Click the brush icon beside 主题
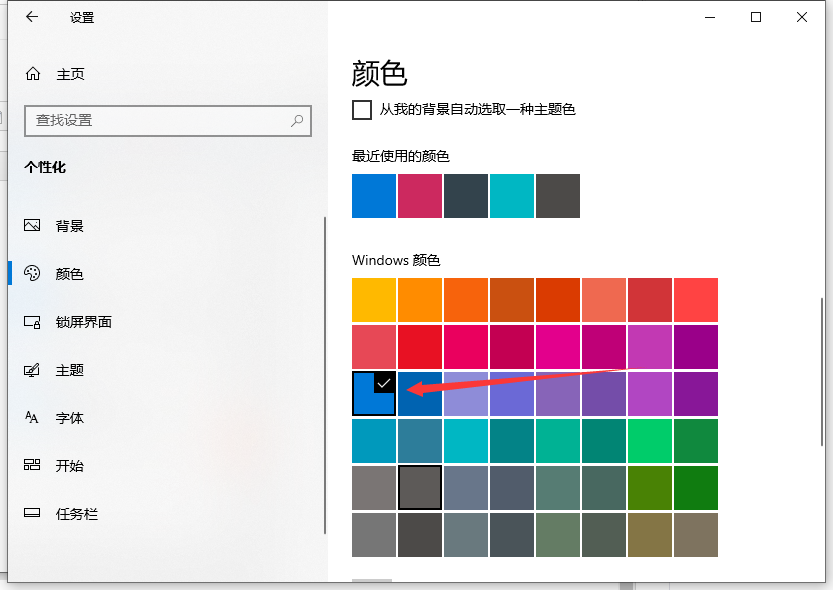Image resolution: width=833 pixels, height=590 pixels. pos(31,370)
